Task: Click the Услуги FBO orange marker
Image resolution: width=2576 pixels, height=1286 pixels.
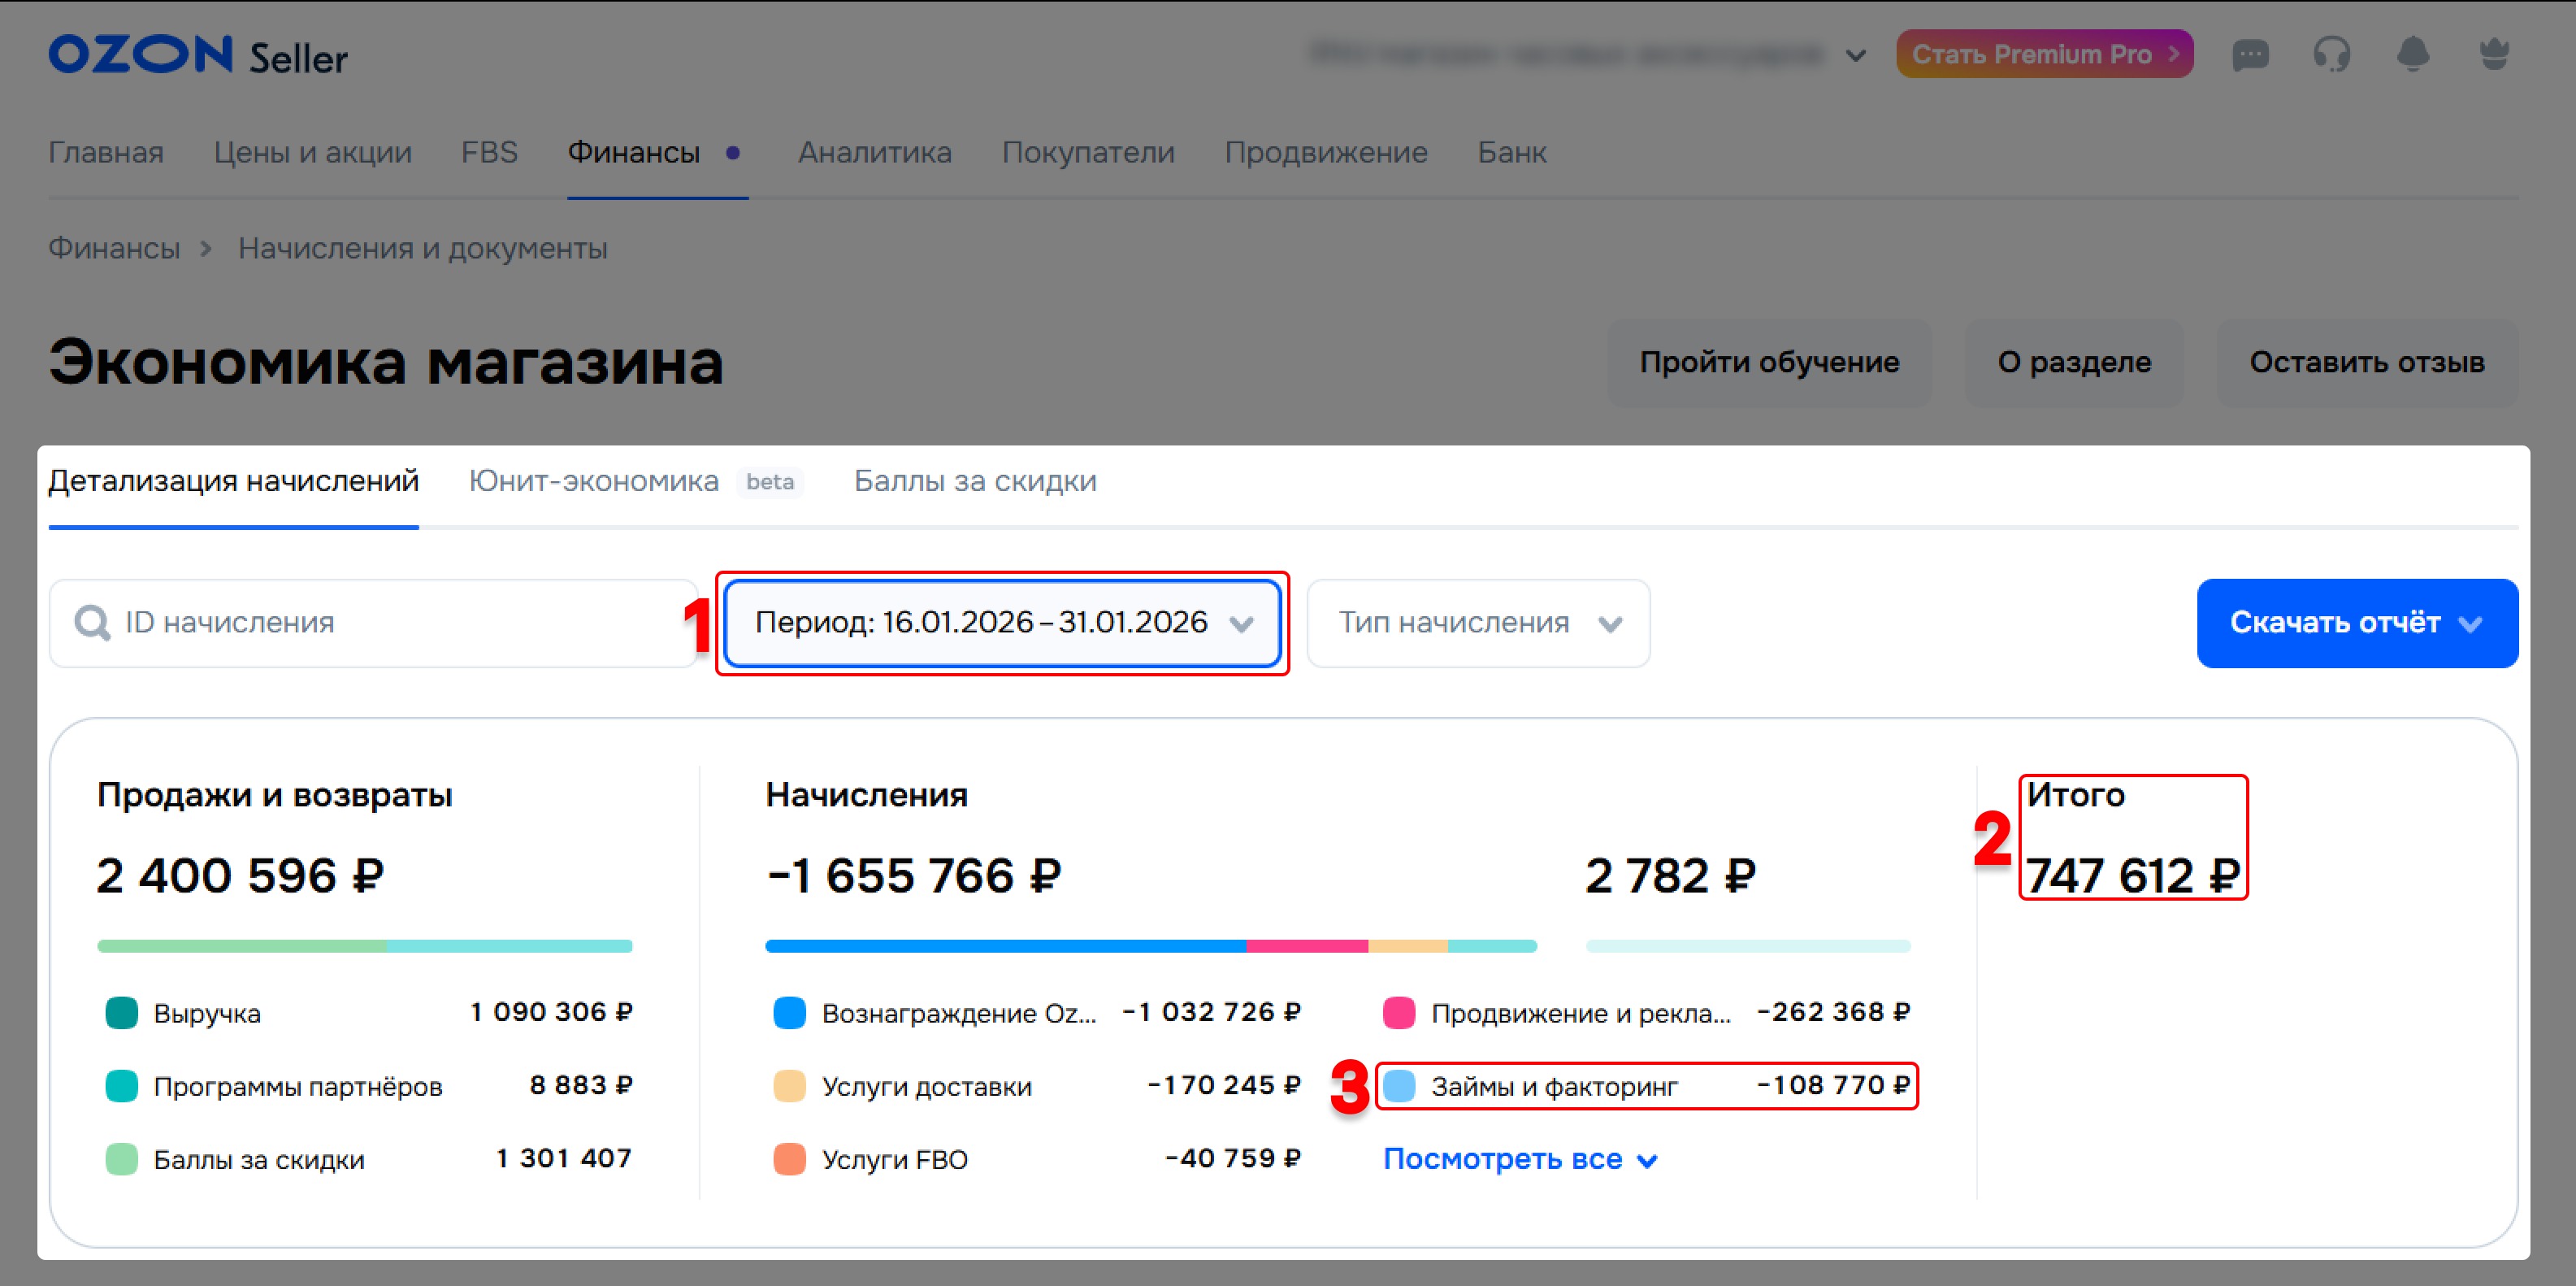Action: click(x=790, y=1159)
